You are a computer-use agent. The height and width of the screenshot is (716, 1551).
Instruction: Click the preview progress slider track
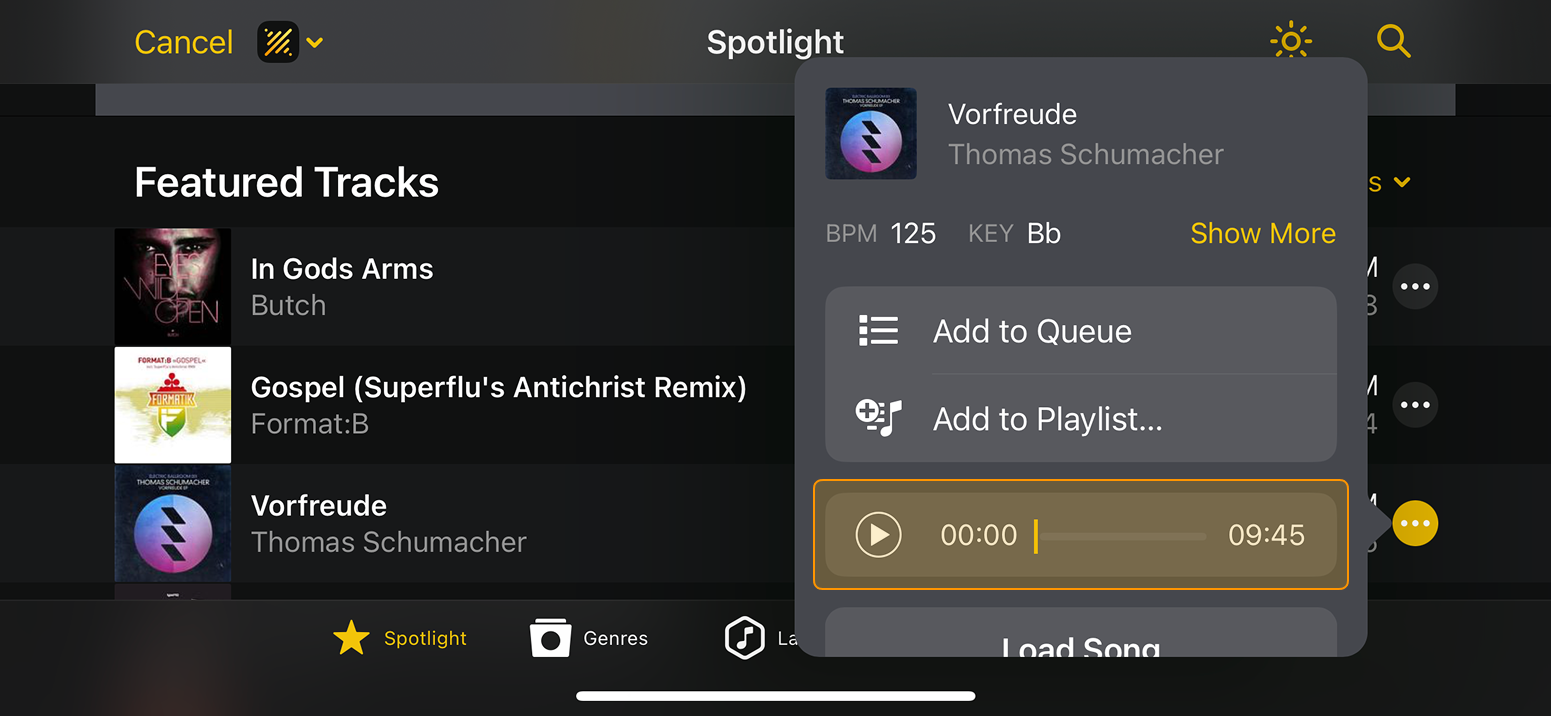(1120, 536)
